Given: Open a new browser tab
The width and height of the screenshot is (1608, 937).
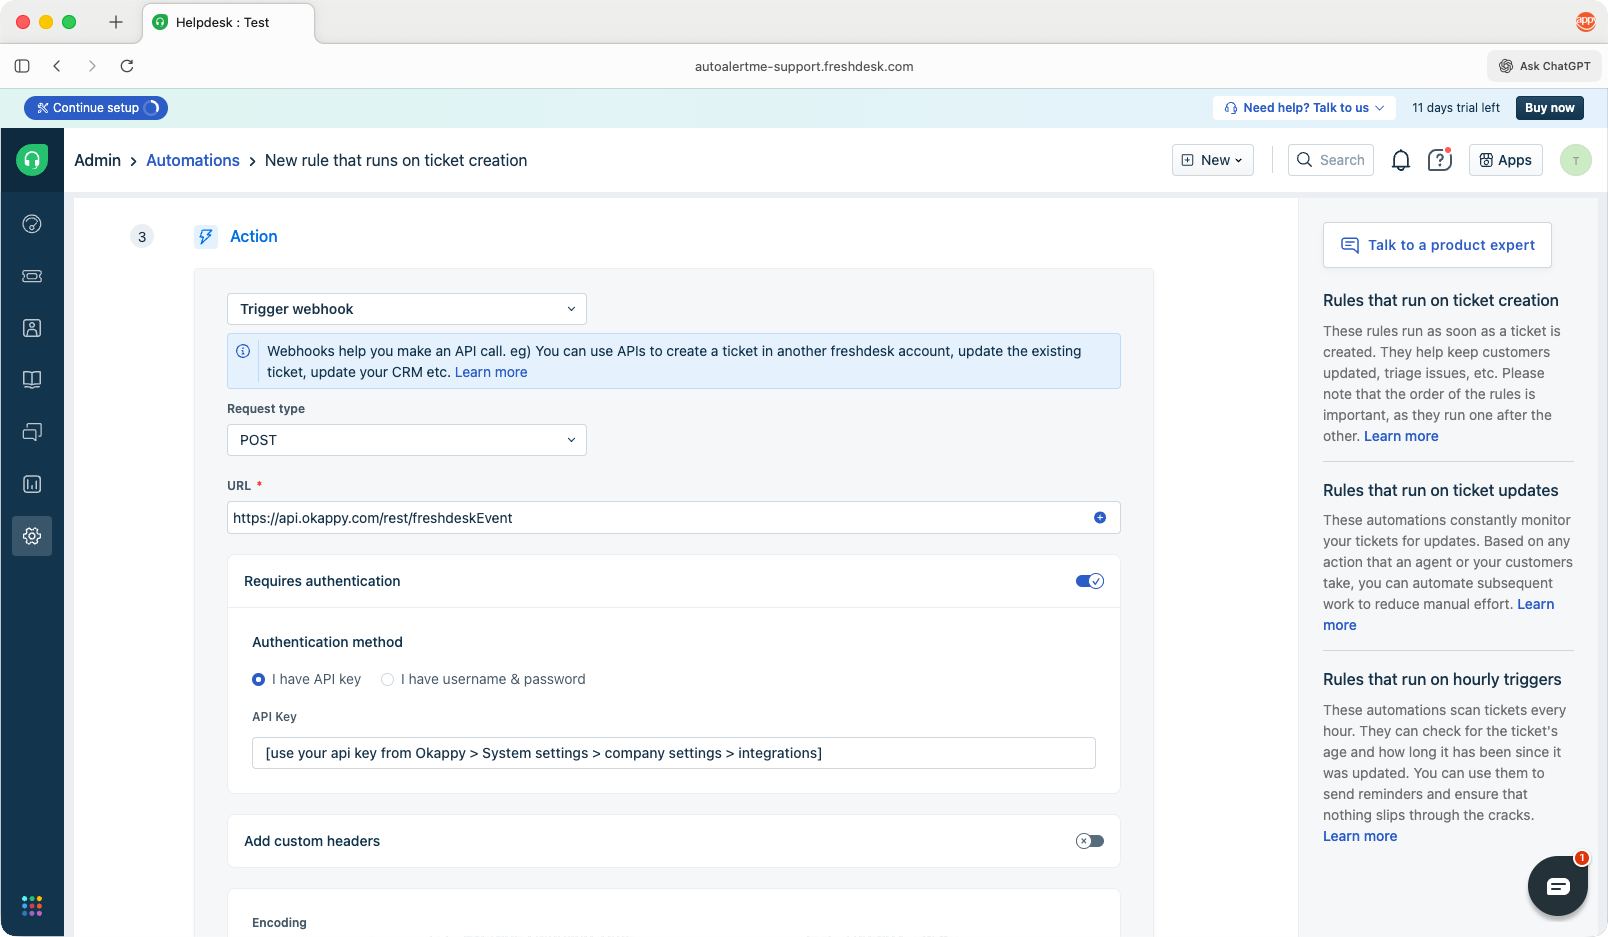Looking at the screenshot, I should [x=116, y=22].
